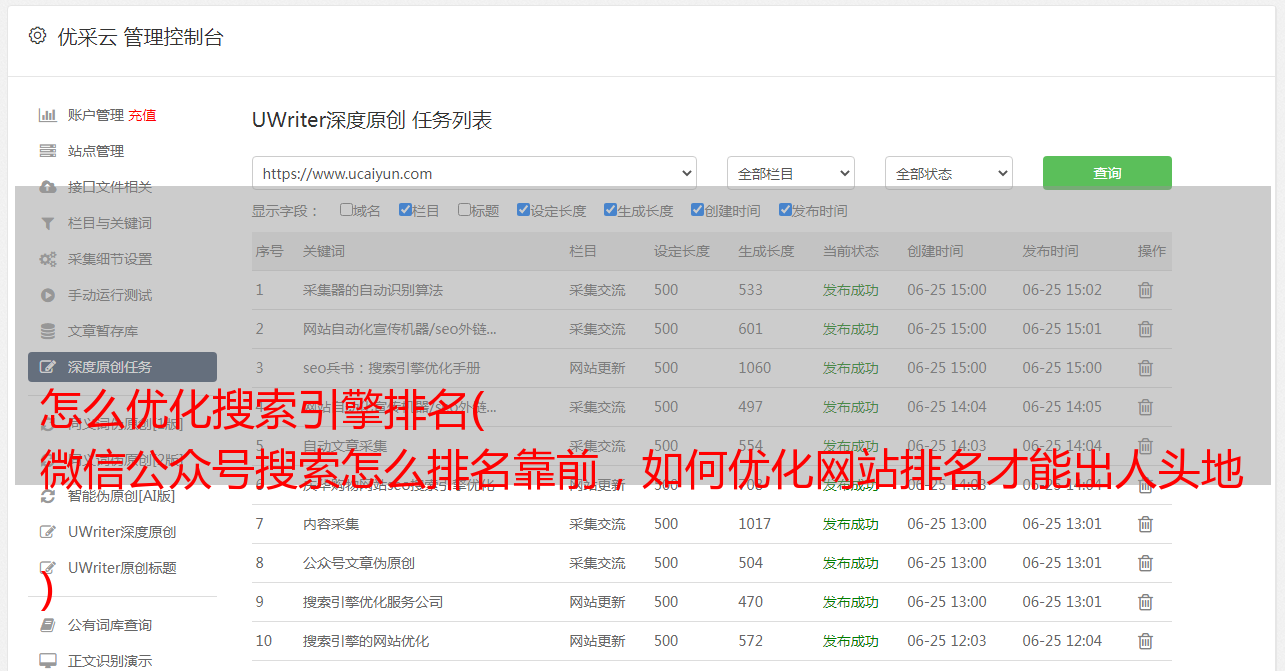Click keyword seo兵书:搜索引擎优化手册

click(392, 368)
